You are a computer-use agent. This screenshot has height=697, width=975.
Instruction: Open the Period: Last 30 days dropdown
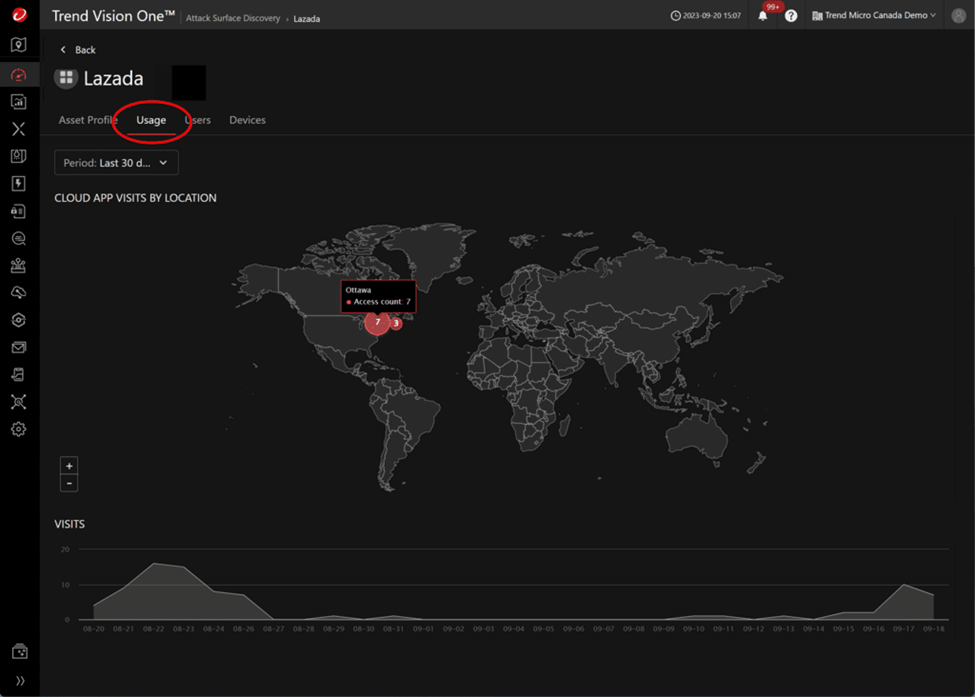click(116, 163)
